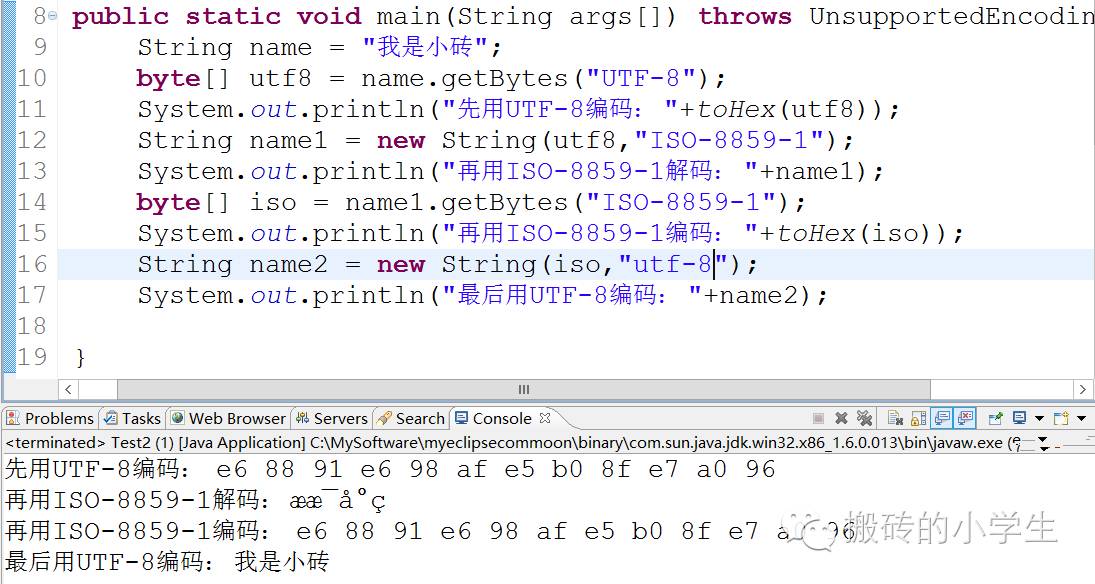1095x584 pixels.
Task: Clear the Console output
Action: click(895, 418)
